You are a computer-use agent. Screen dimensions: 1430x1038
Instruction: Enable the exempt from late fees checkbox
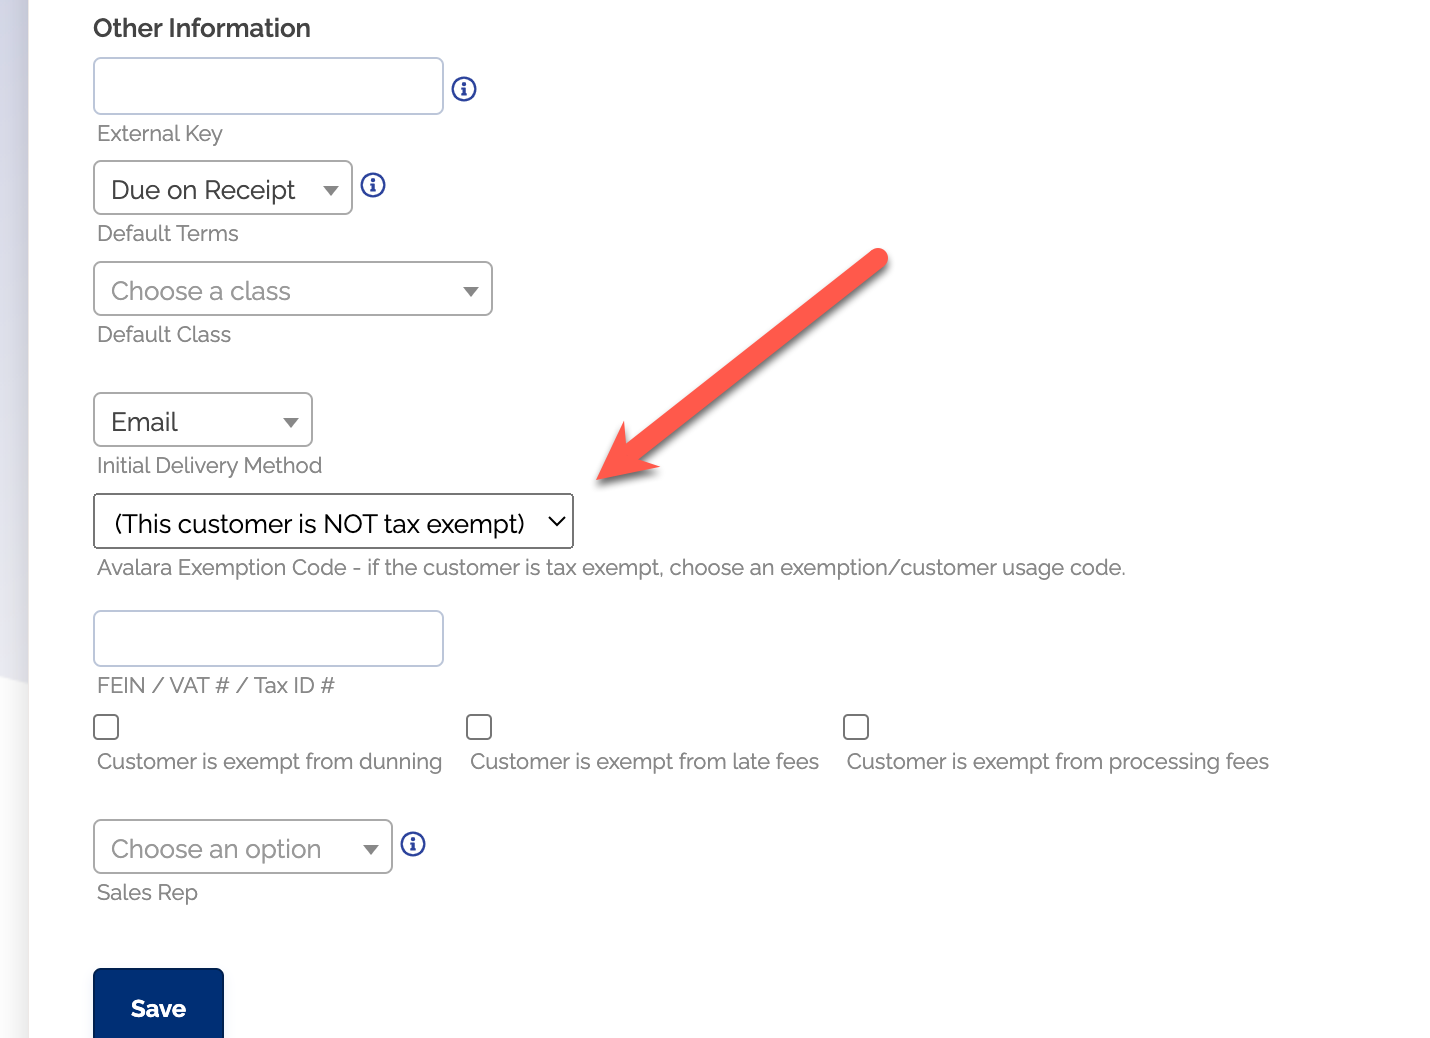click(x=479, y=727)
